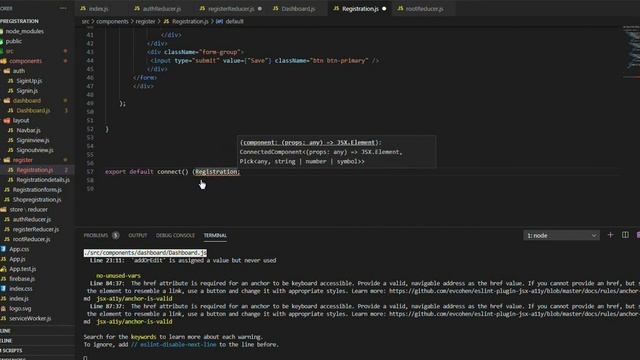640x360 pixels.
Task: Click the unsaved dot on Registration.js tab
Action: pyautogui.click(x=384, y=9)
